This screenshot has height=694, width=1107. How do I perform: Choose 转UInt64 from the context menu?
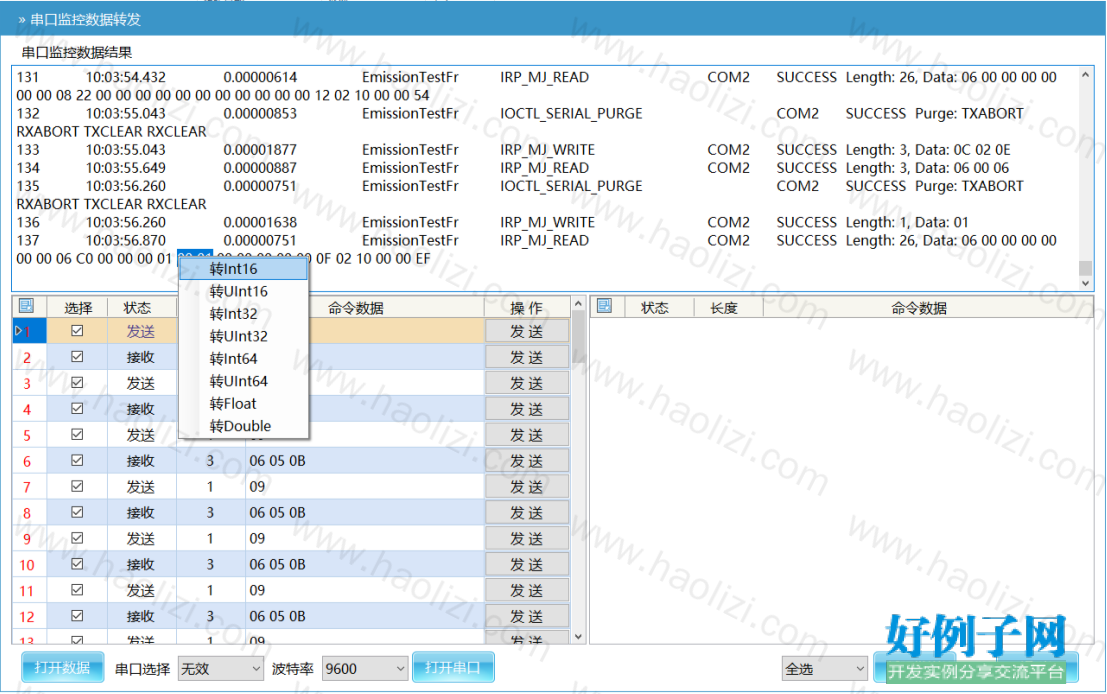click(x=244, y=381)
